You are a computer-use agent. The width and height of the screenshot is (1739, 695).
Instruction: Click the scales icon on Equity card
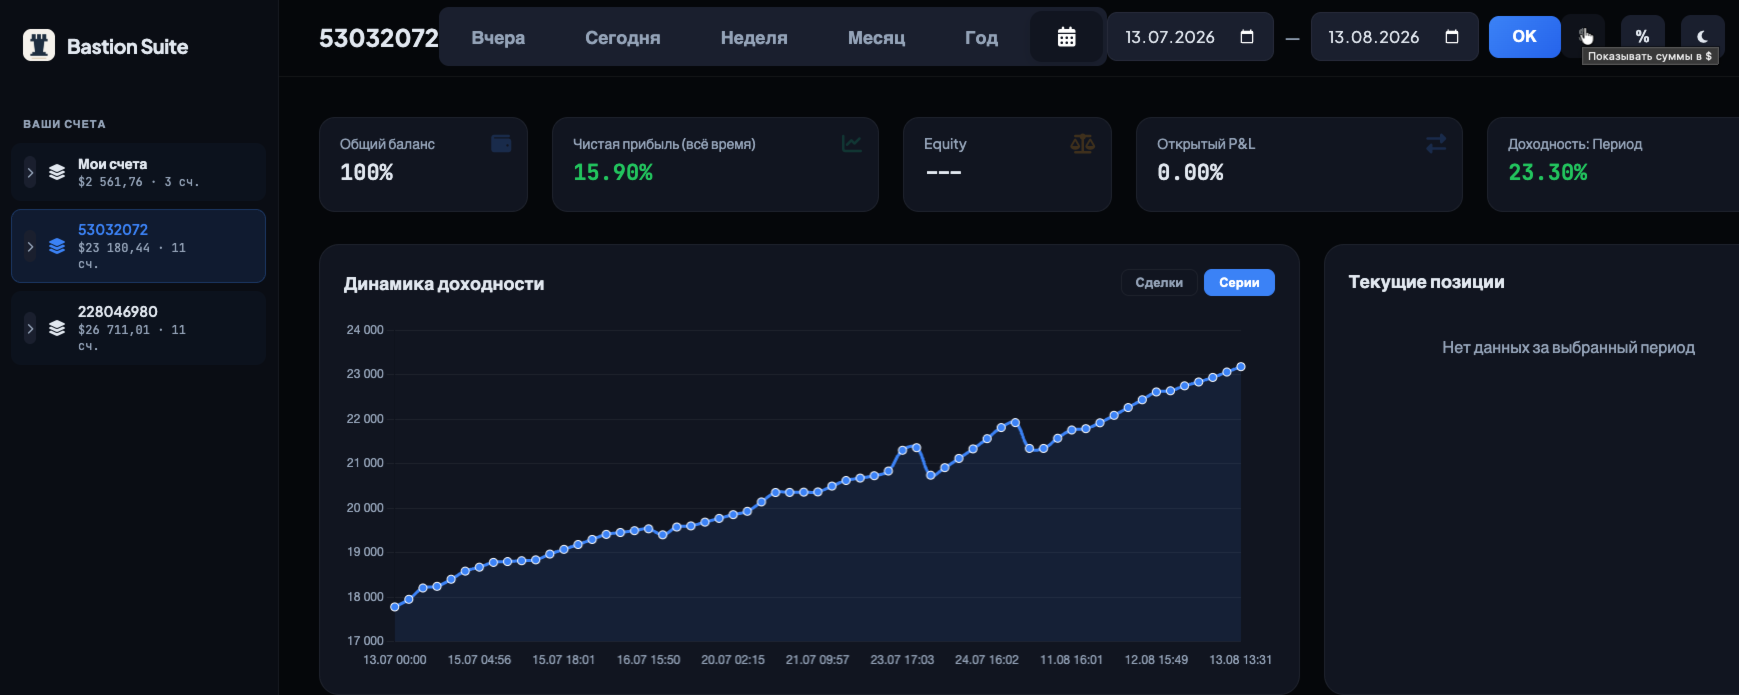pos(1082,144)
